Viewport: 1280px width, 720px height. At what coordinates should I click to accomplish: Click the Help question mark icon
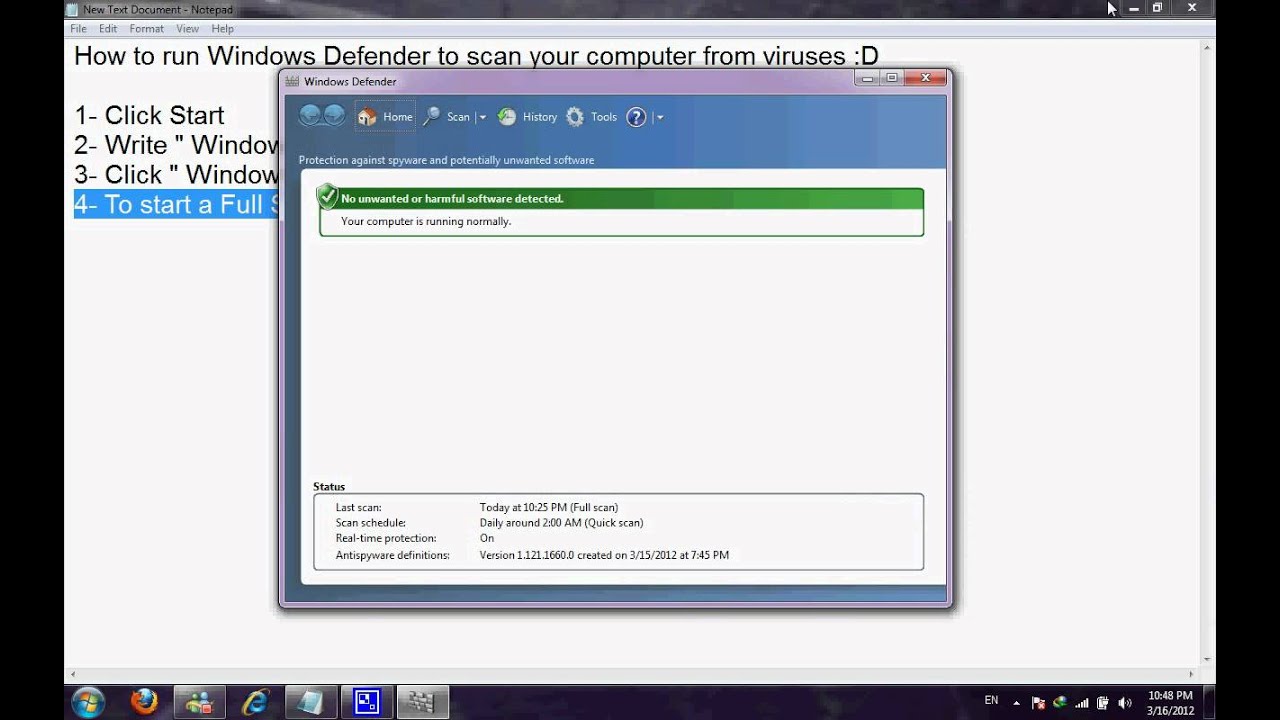636,117
